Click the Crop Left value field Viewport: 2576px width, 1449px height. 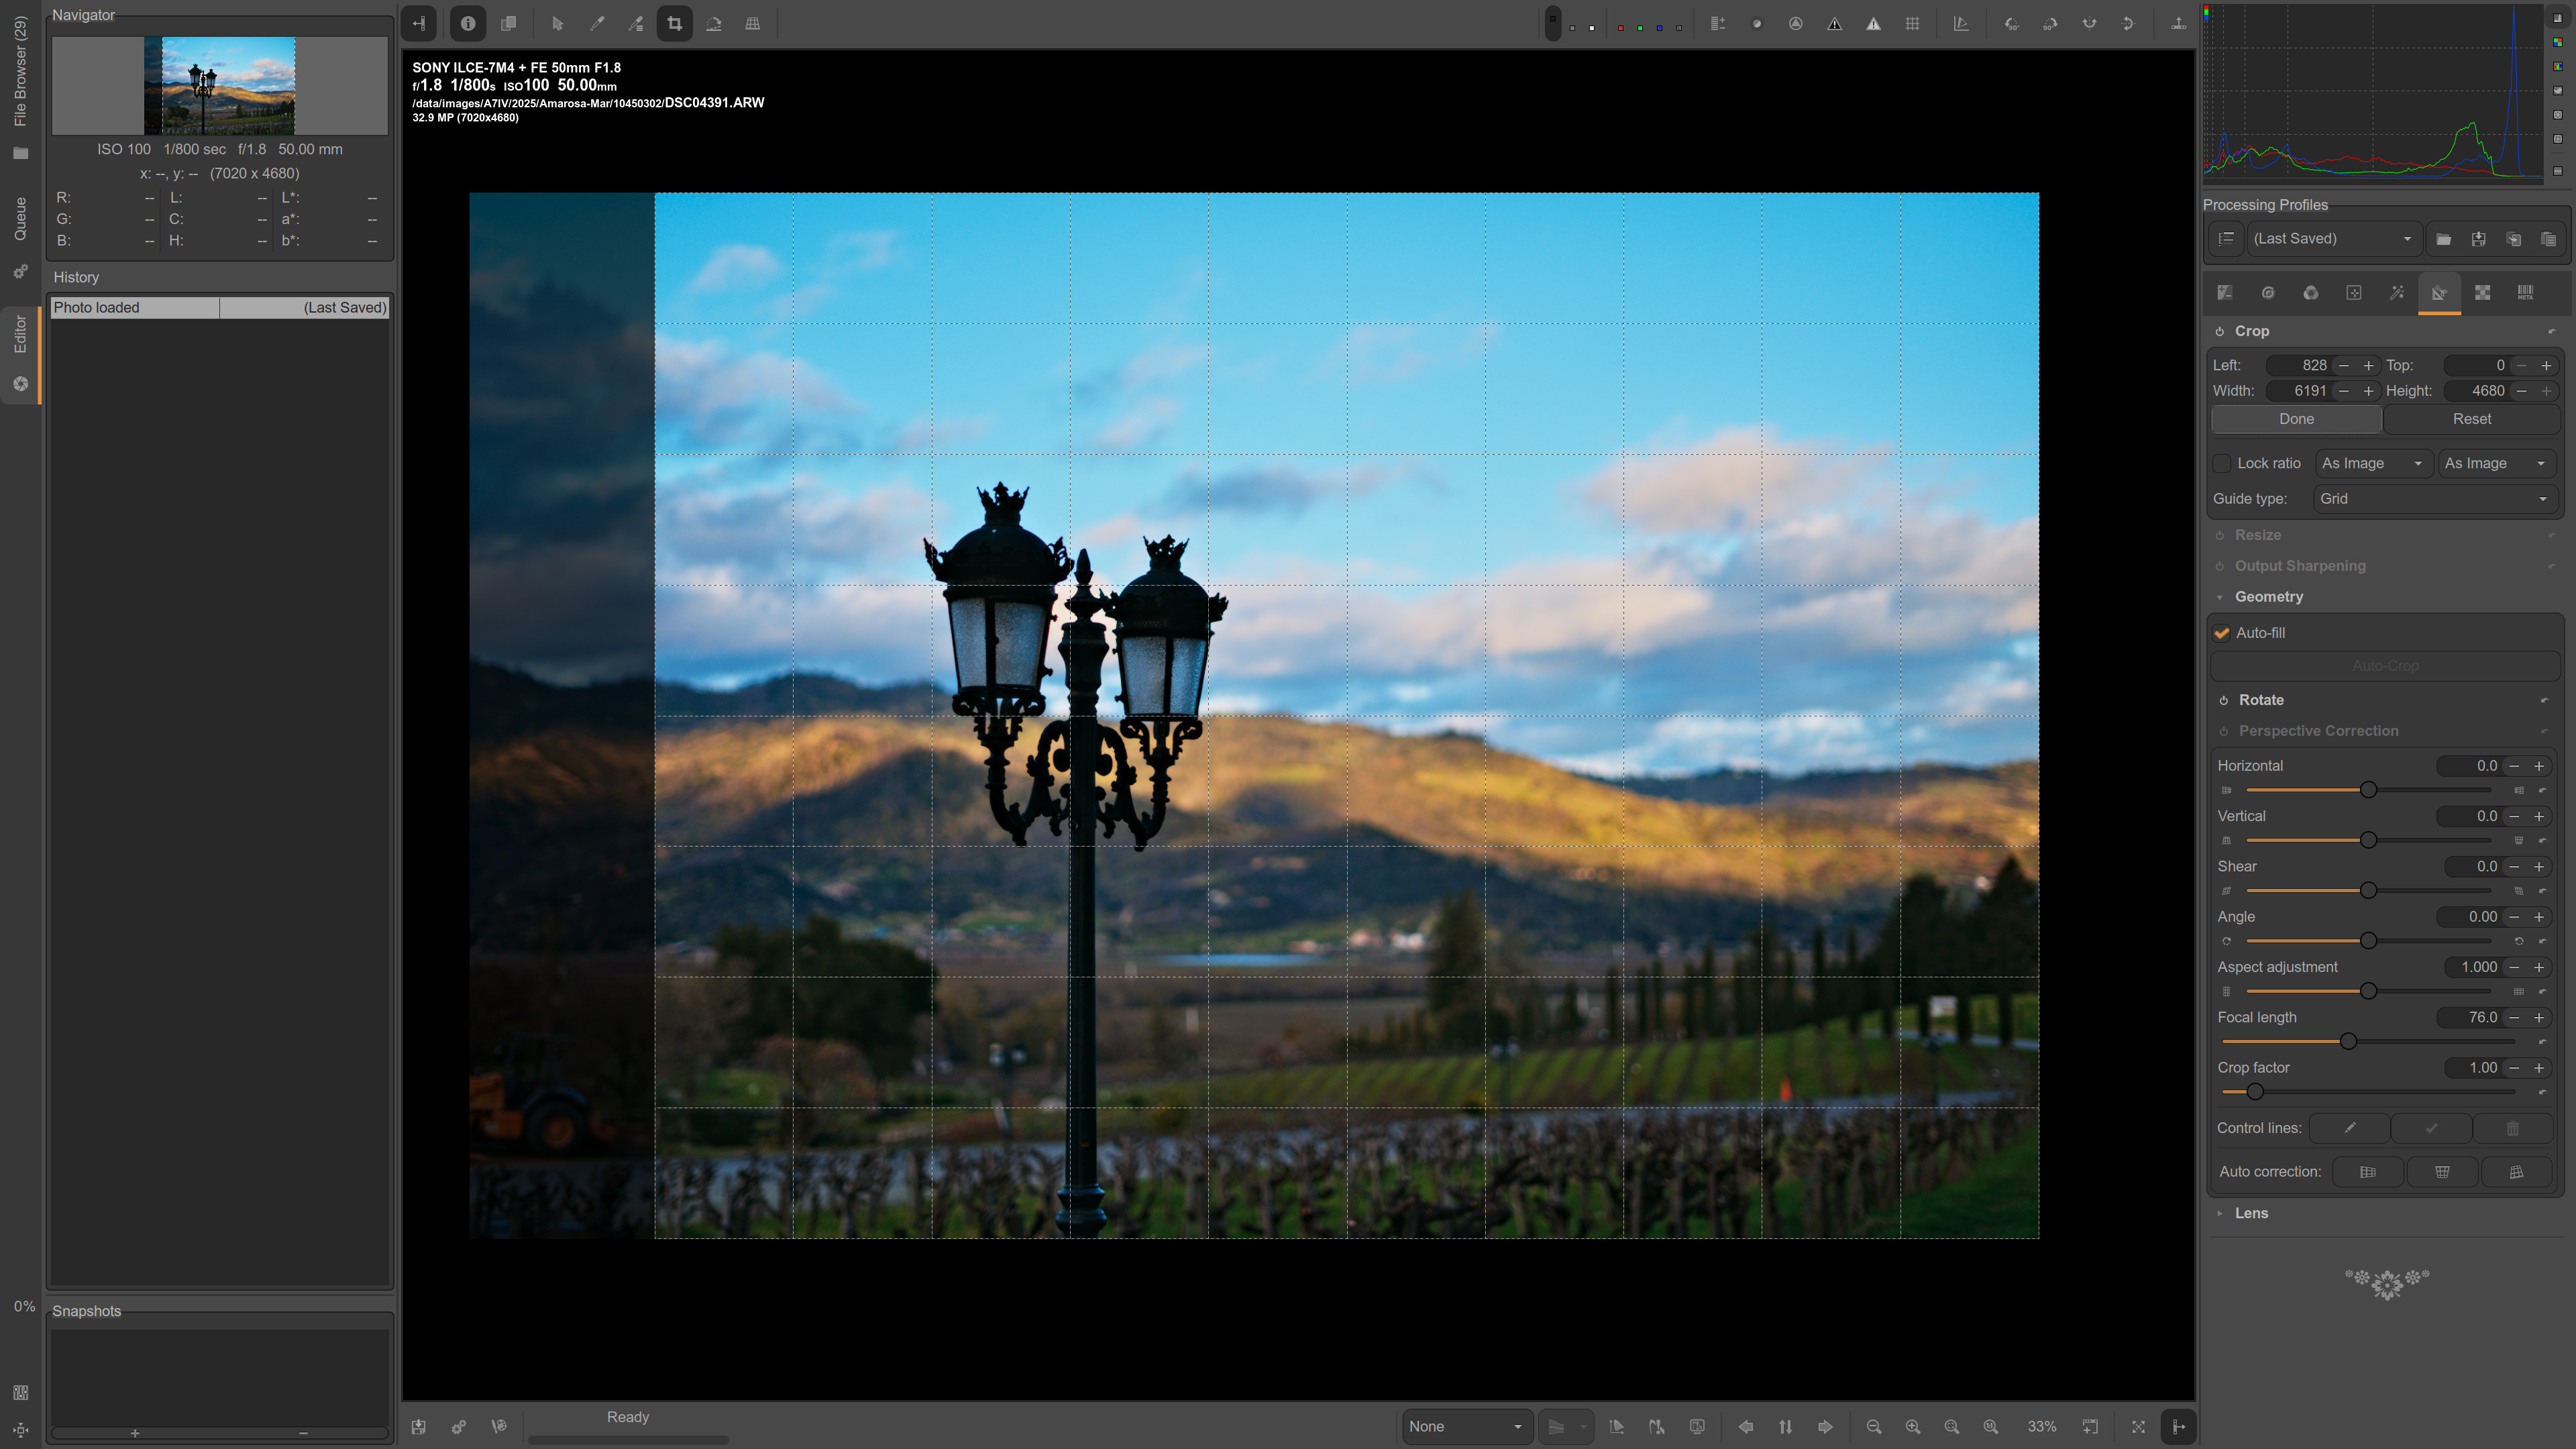(2300, 365)
